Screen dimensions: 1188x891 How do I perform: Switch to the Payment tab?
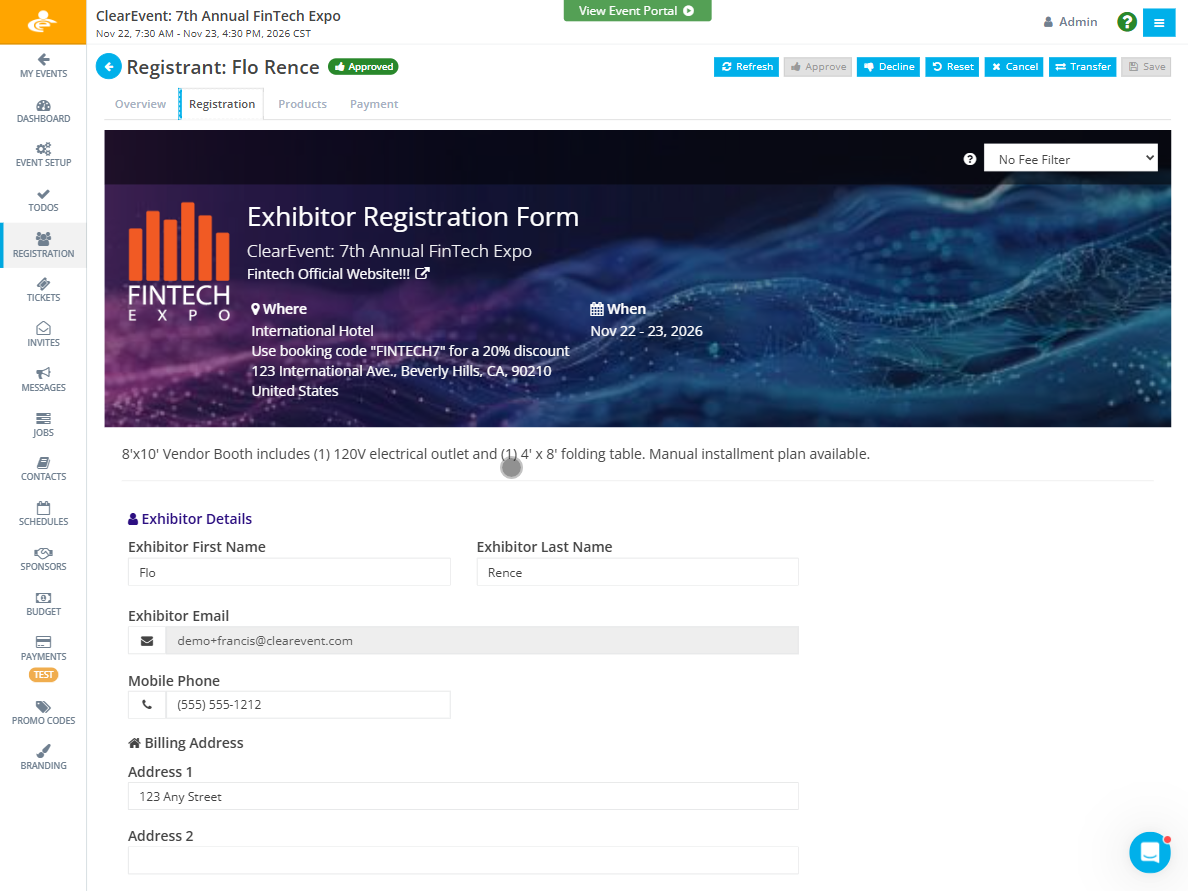click(373, 103)
